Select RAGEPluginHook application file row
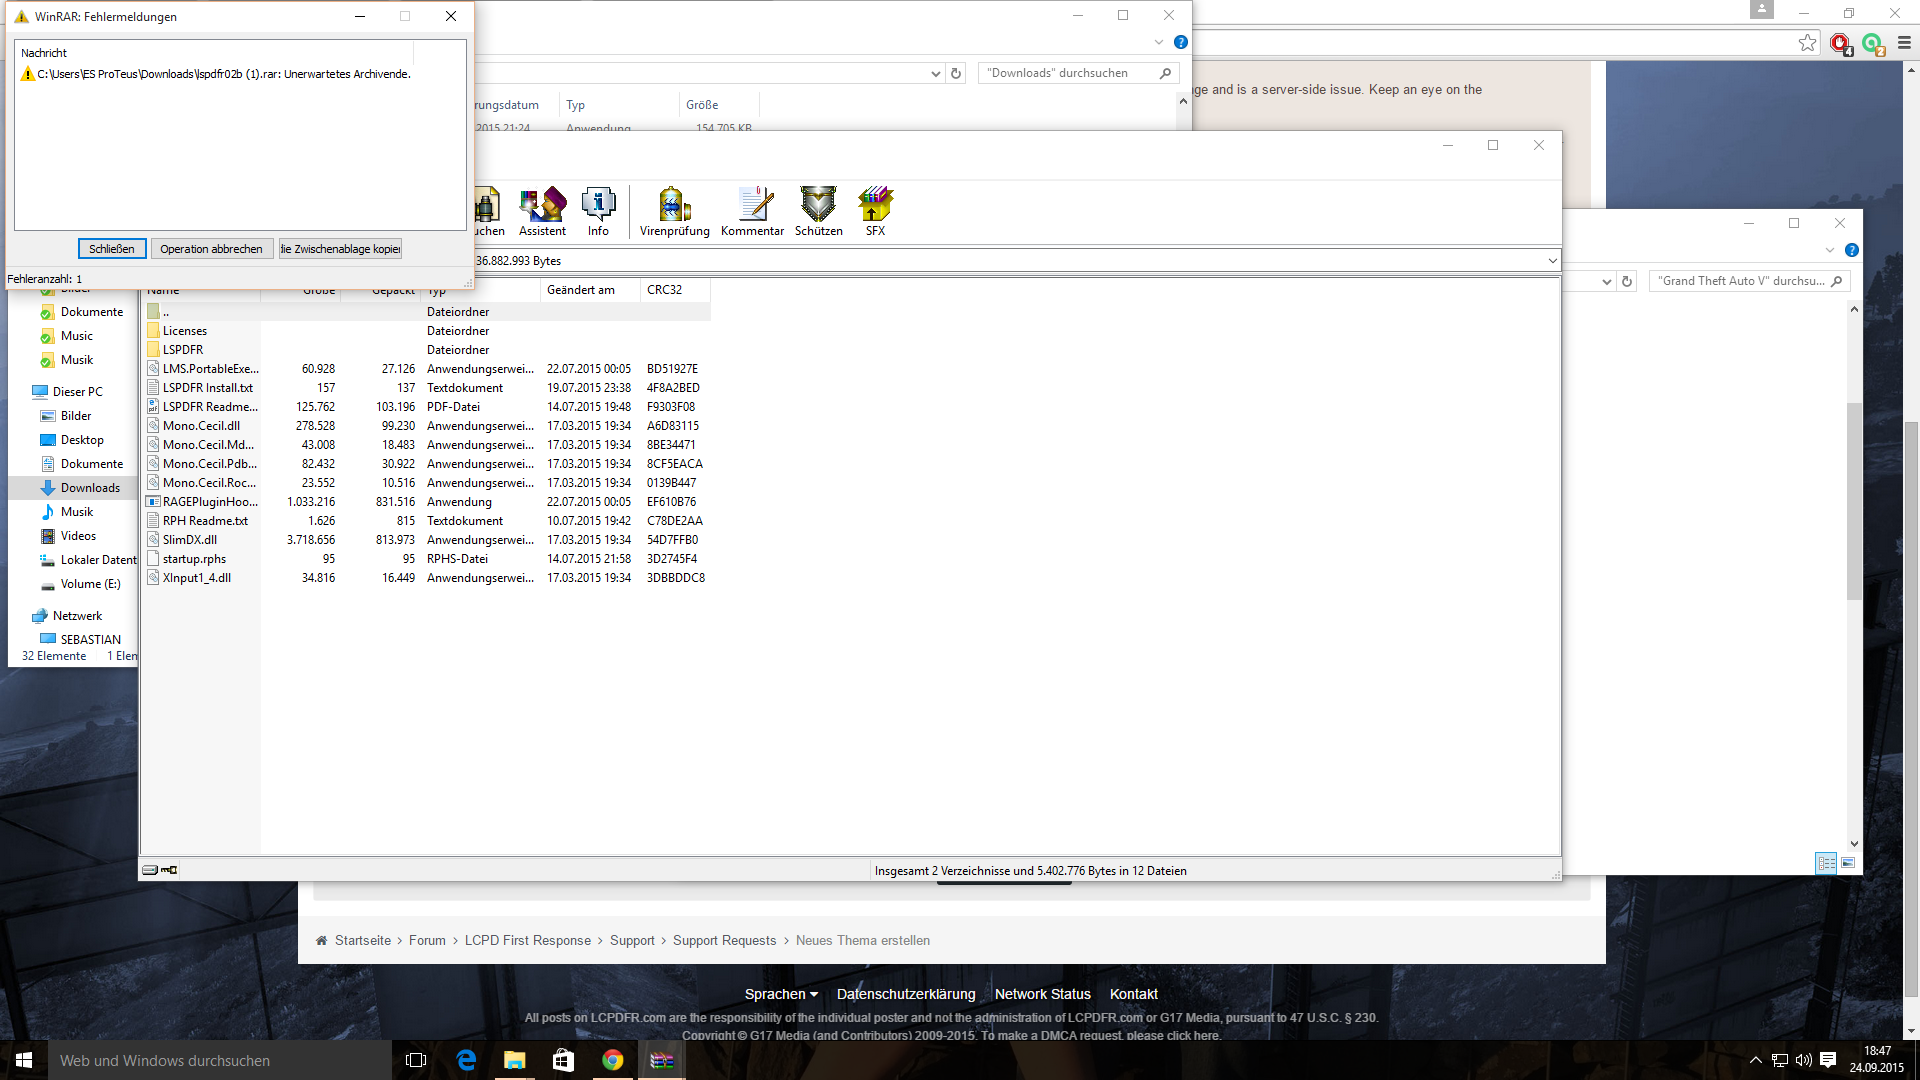Viewport: 1920px width, 1080px height. (210, 502)
